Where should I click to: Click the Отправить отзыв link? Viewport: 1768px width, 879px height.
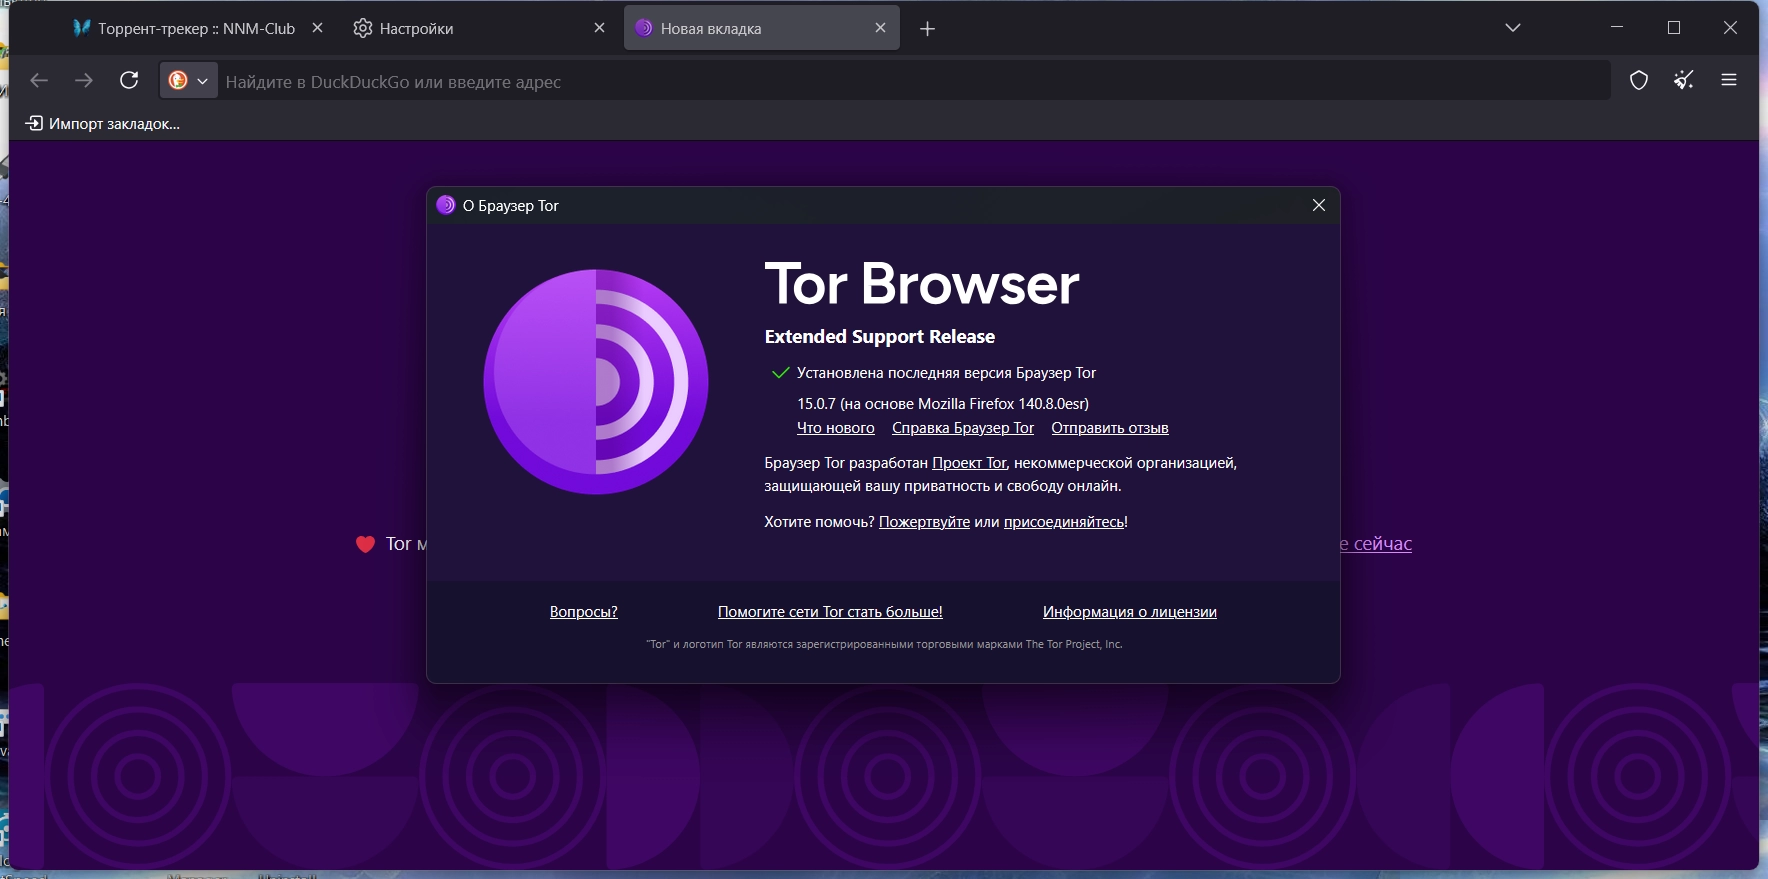click(1110, 428)
